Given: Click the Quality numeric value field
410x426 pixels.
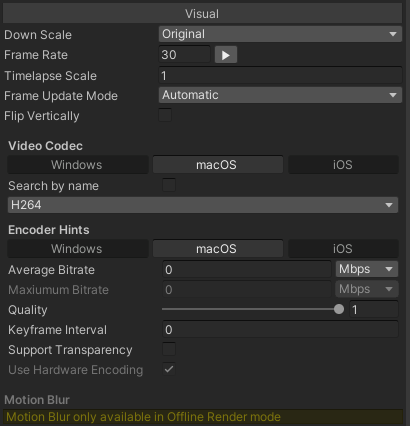Looking at the screenshot, I should click(374, 309).
